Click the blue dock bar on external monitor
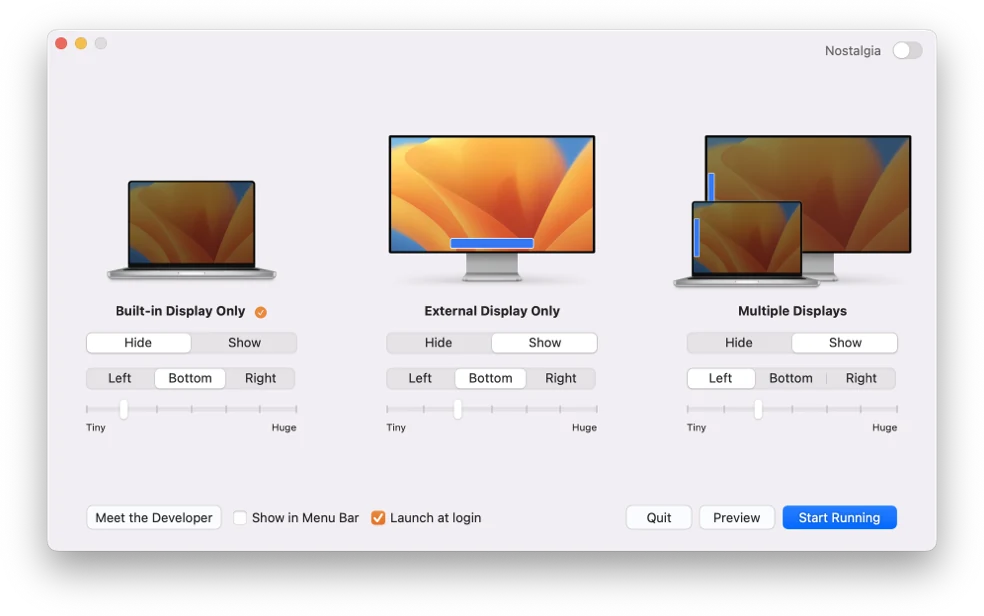 491,243
